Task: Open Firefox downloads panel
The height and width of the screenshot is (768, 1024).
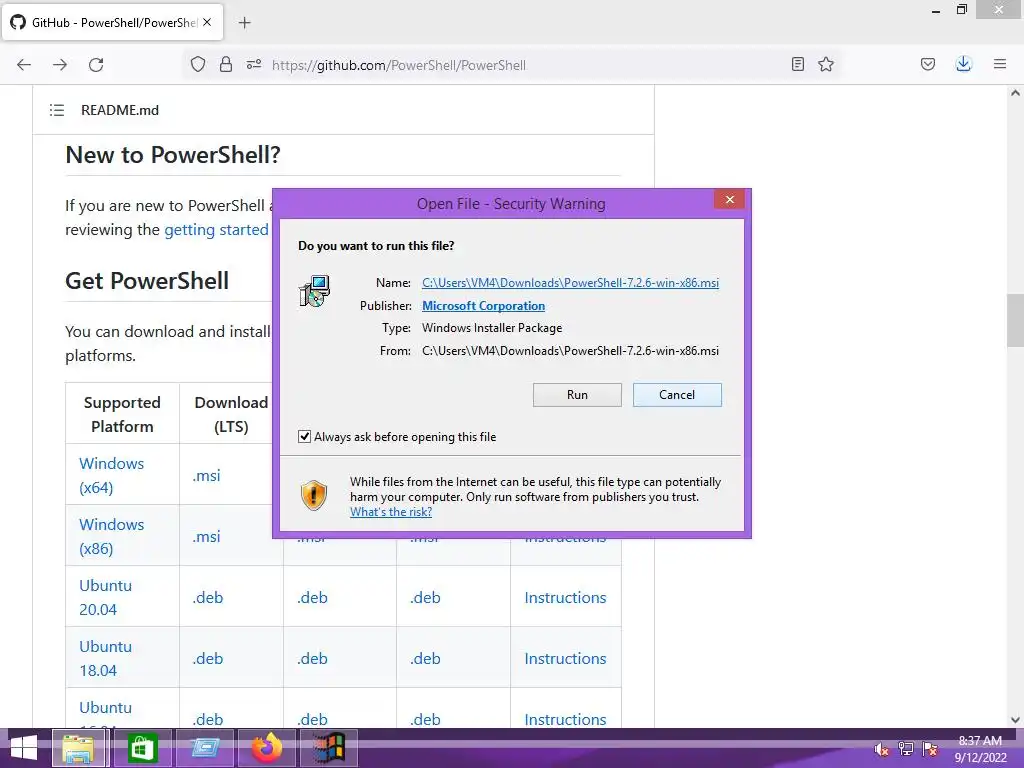Action: pos(963,64)
